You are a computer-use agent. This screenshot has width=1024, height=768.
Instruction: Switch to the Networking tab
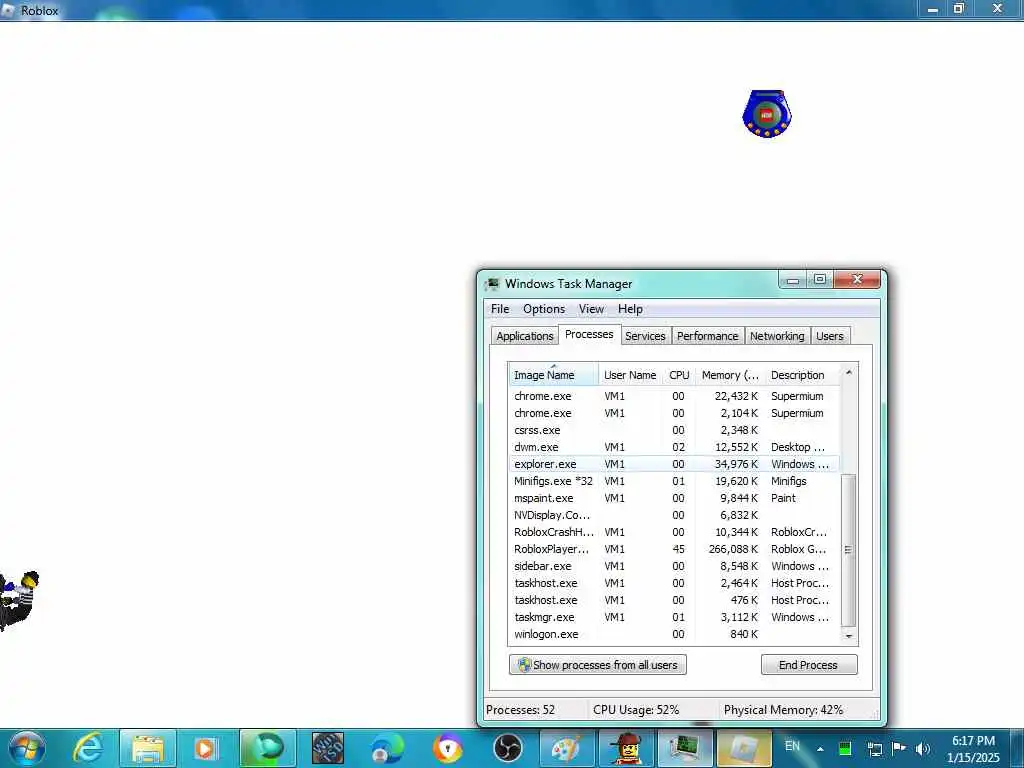point(777,336)
